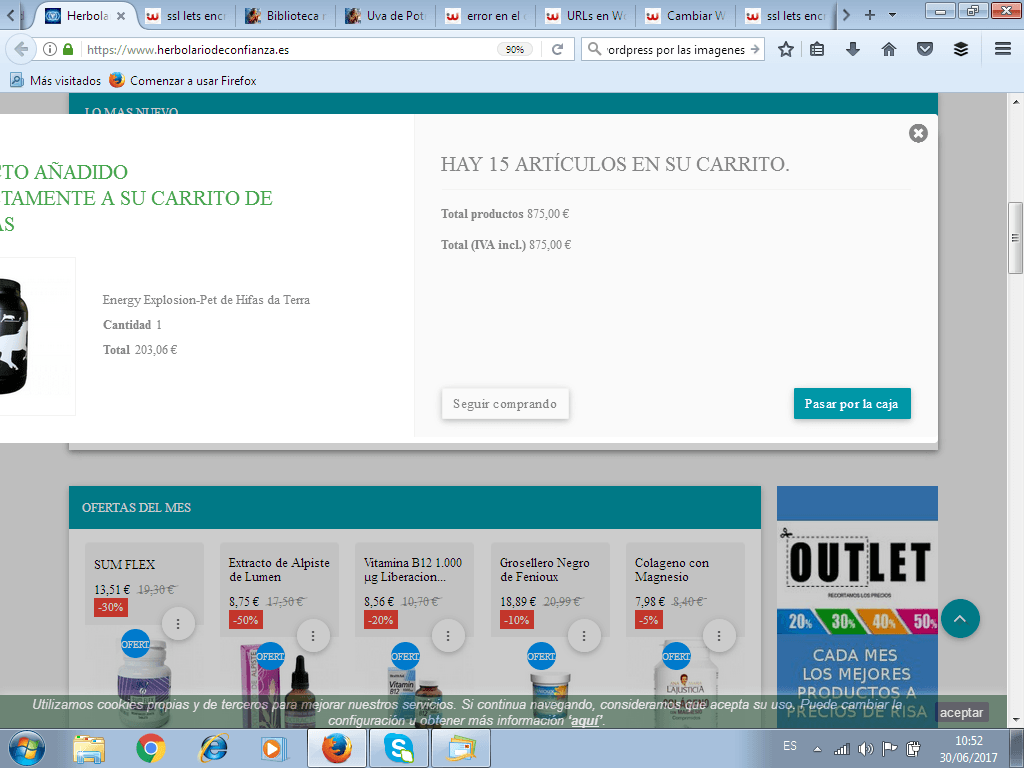Open the 'aquí' cookie information link
Image resolution: width=1024 pixels, height=768 pixels.
584,720
